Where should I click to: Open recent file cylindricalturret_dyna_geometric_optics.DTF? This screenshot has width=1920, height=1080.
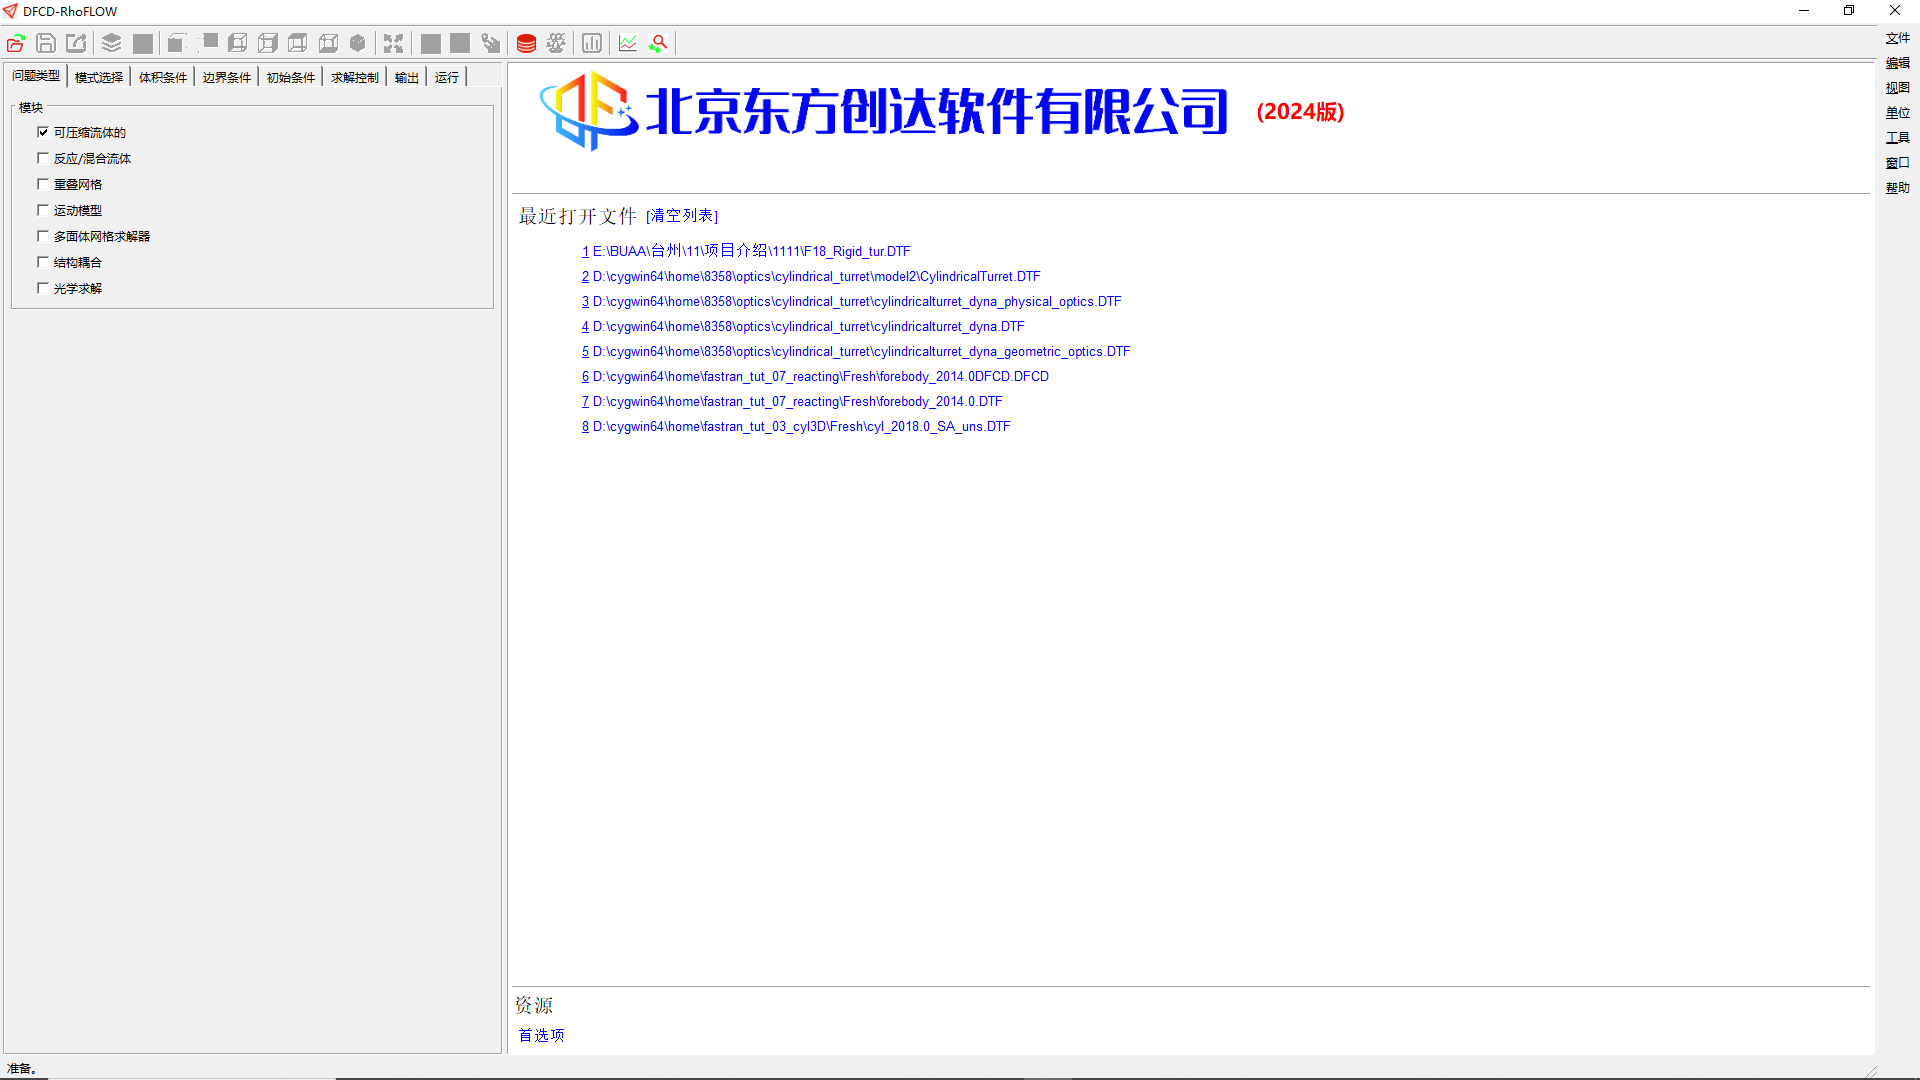[856, 351]
